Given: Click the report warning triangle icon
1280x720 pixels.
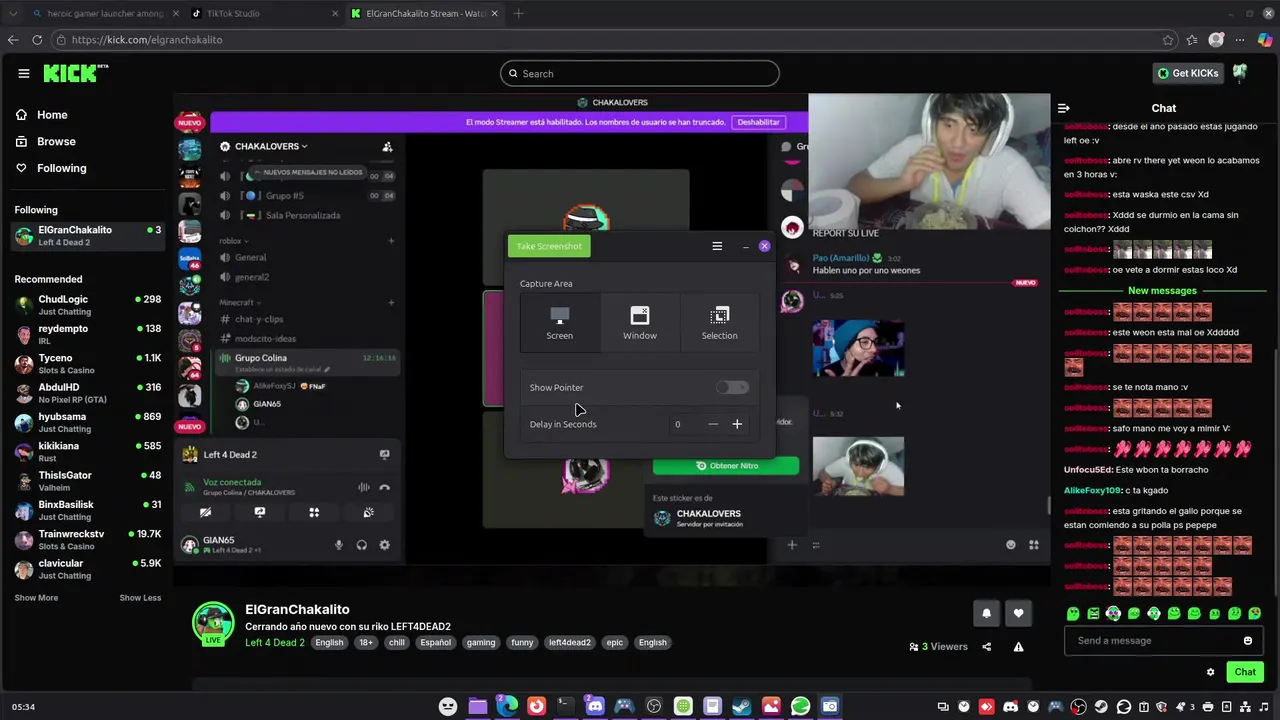Looking at the screenshot, I should click(1018, 647).
